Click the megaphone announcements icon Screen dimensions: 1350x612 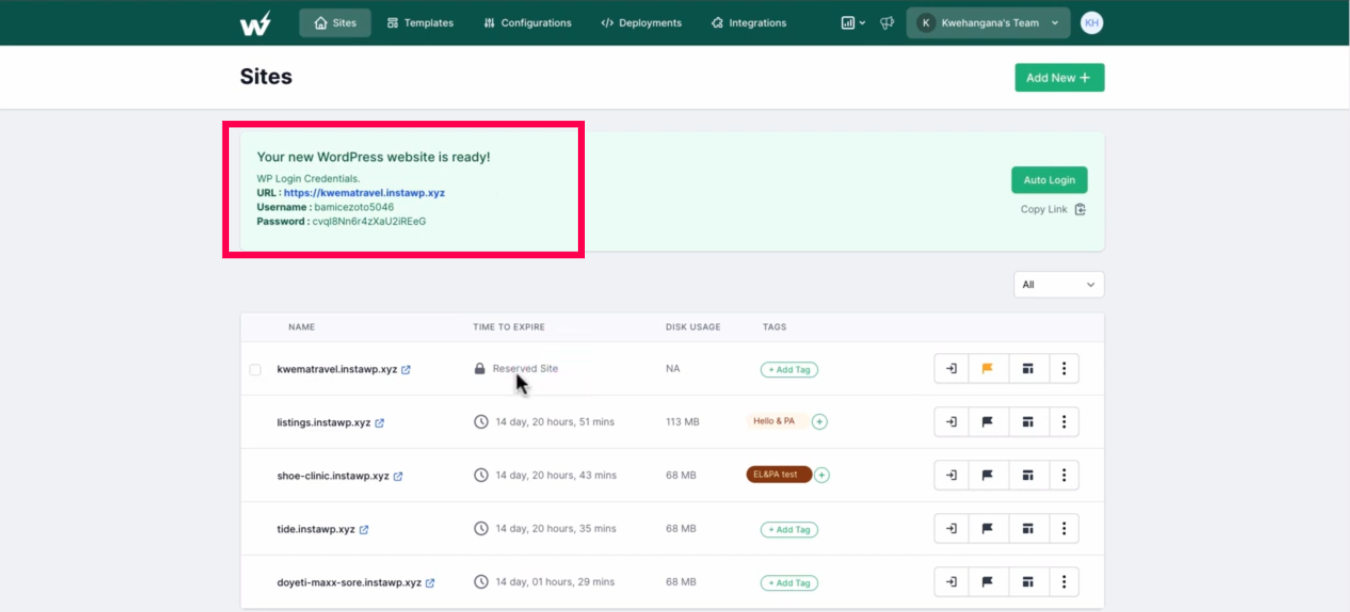pyautogui.click(x=886, y=23)
